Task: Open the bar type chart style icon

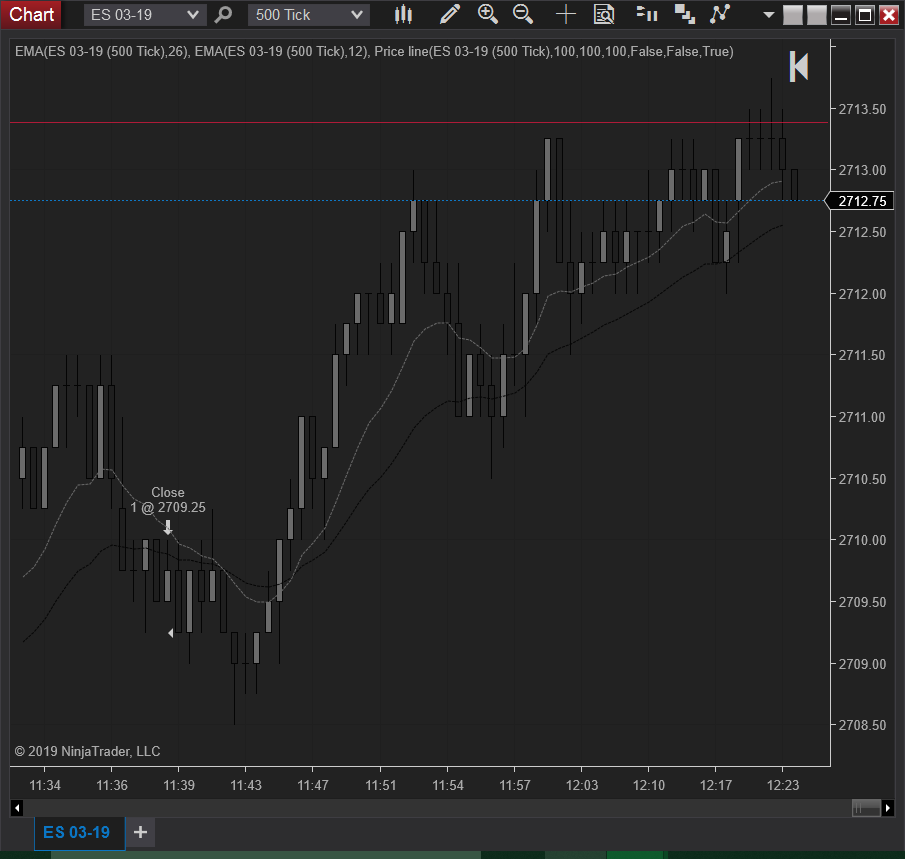Action: [x=403, y=14]
